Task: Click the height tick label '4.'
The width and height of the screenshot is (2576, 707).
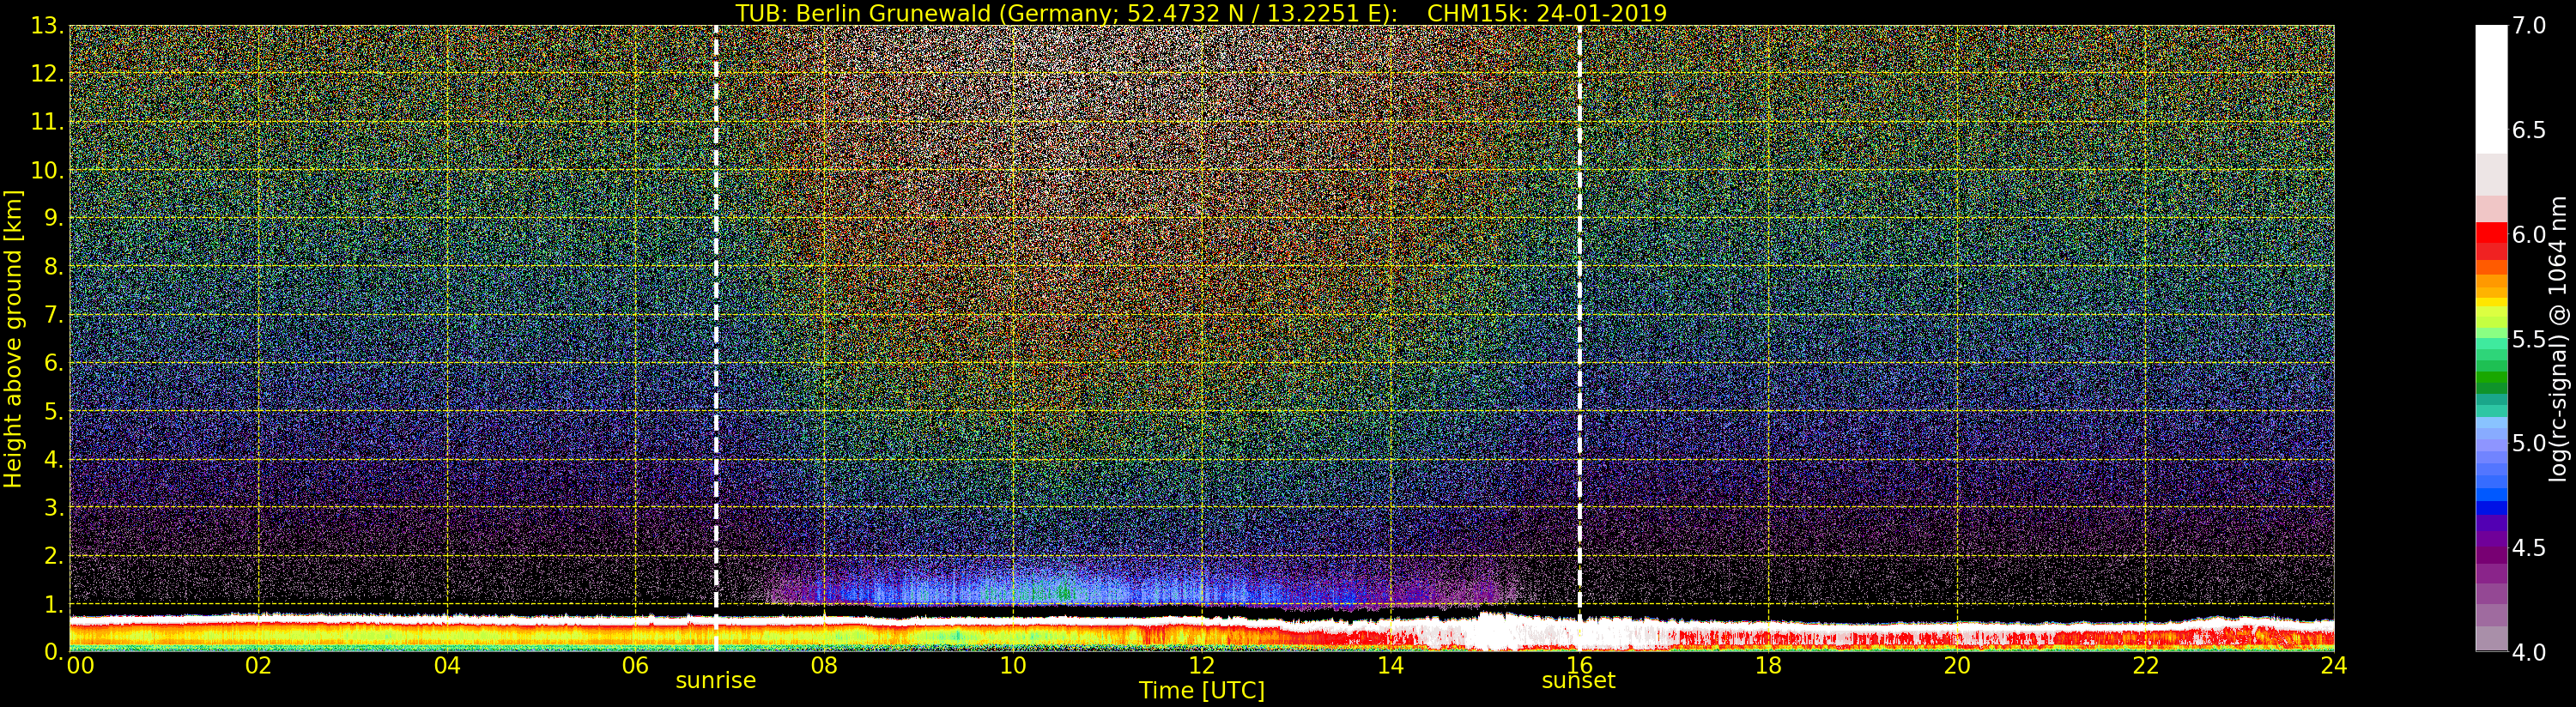Action: (54, 459)
